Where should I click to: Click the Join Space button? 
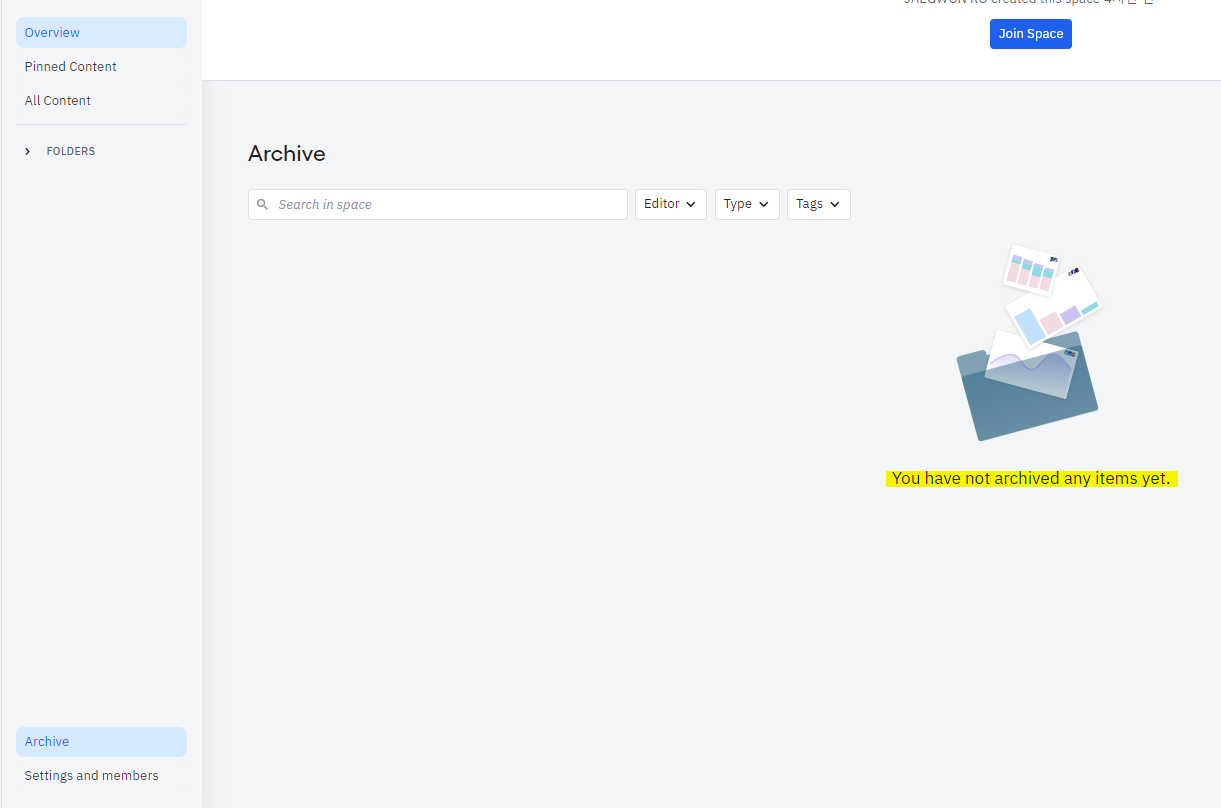[x=1031, y=34]
